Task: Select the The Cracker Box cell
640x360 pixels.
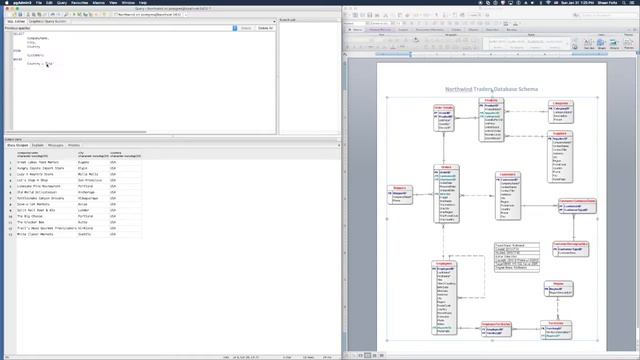Action: click(46, 222)
